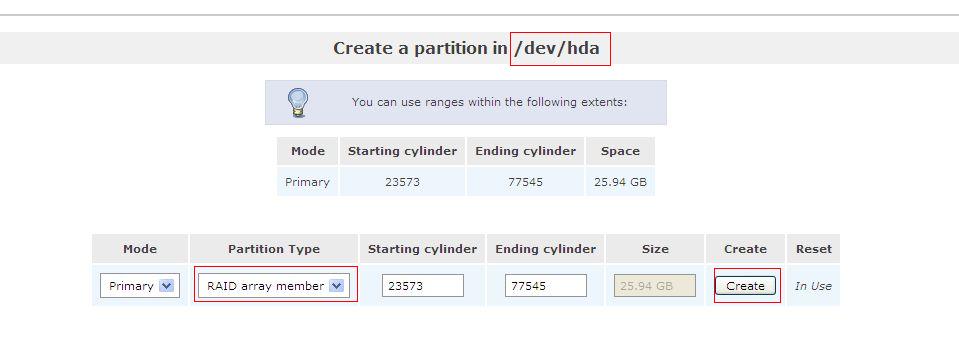Click the In Use reset text

813,285
